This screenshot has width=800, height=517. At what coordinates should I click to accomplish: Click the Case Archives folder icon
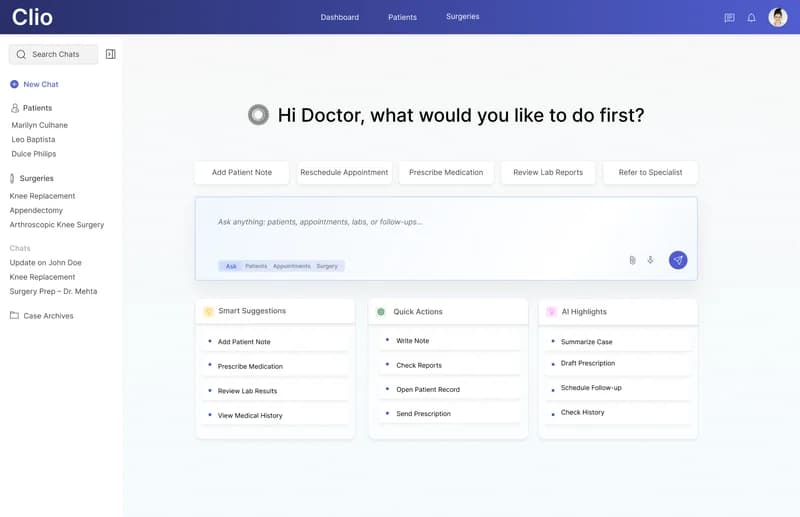tap(14, 315)
